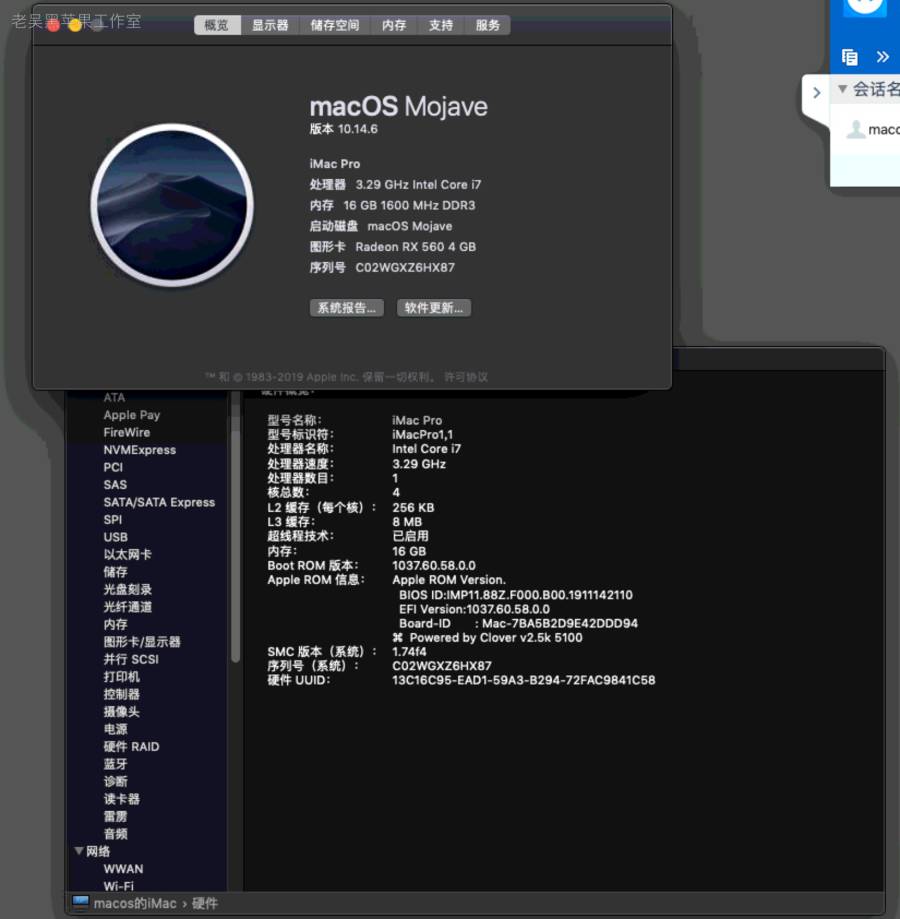
Task: Select FireWire in the hardware list
Action: coord(127,433)
